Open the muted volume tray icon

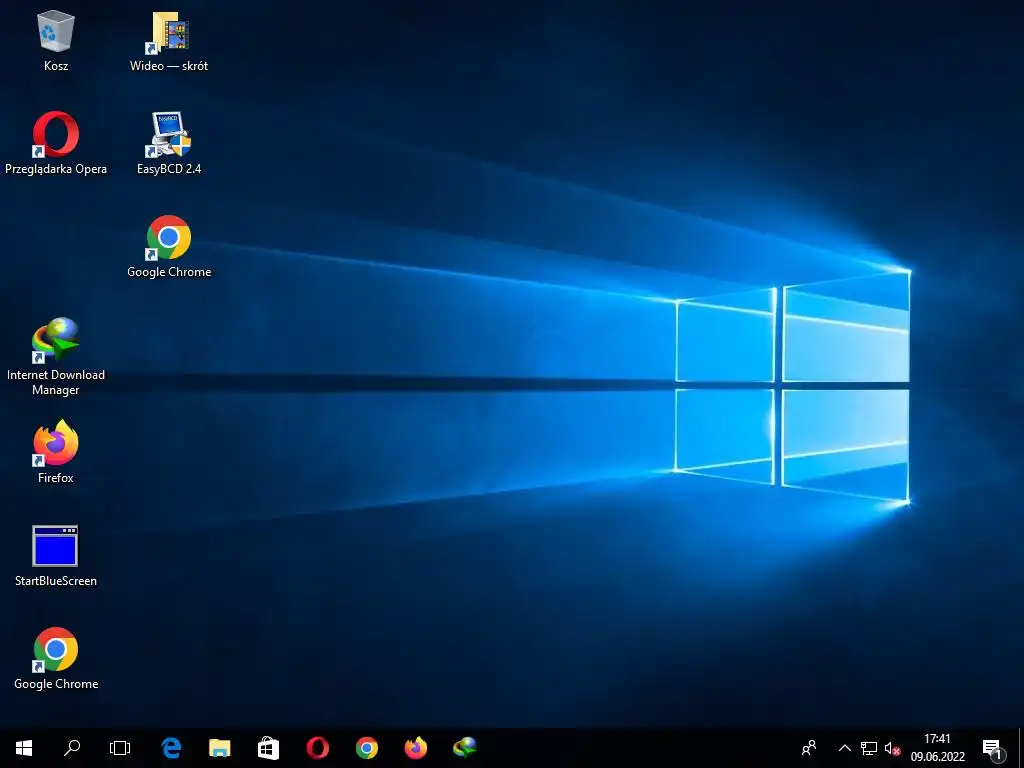click(892, 748)
